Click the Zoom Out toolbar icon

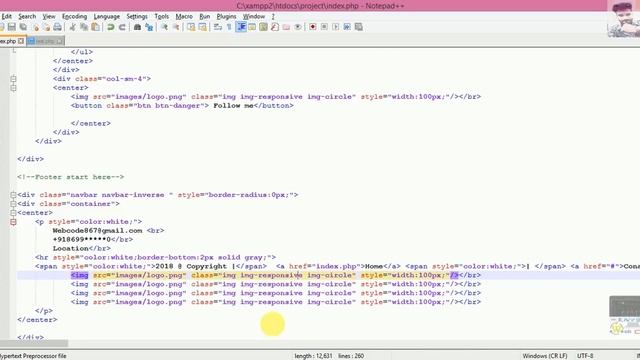pyautogui.click(x=176, y=27)
